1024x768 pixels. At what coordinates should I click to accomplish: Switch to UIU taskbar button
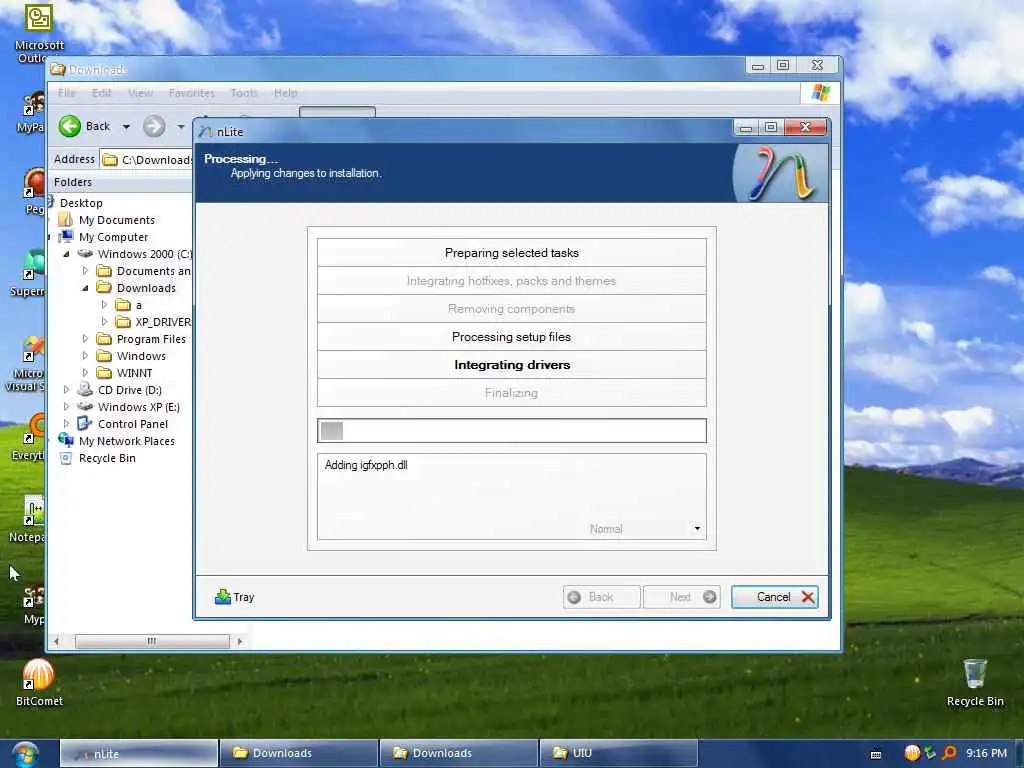(x=618, y=753)
